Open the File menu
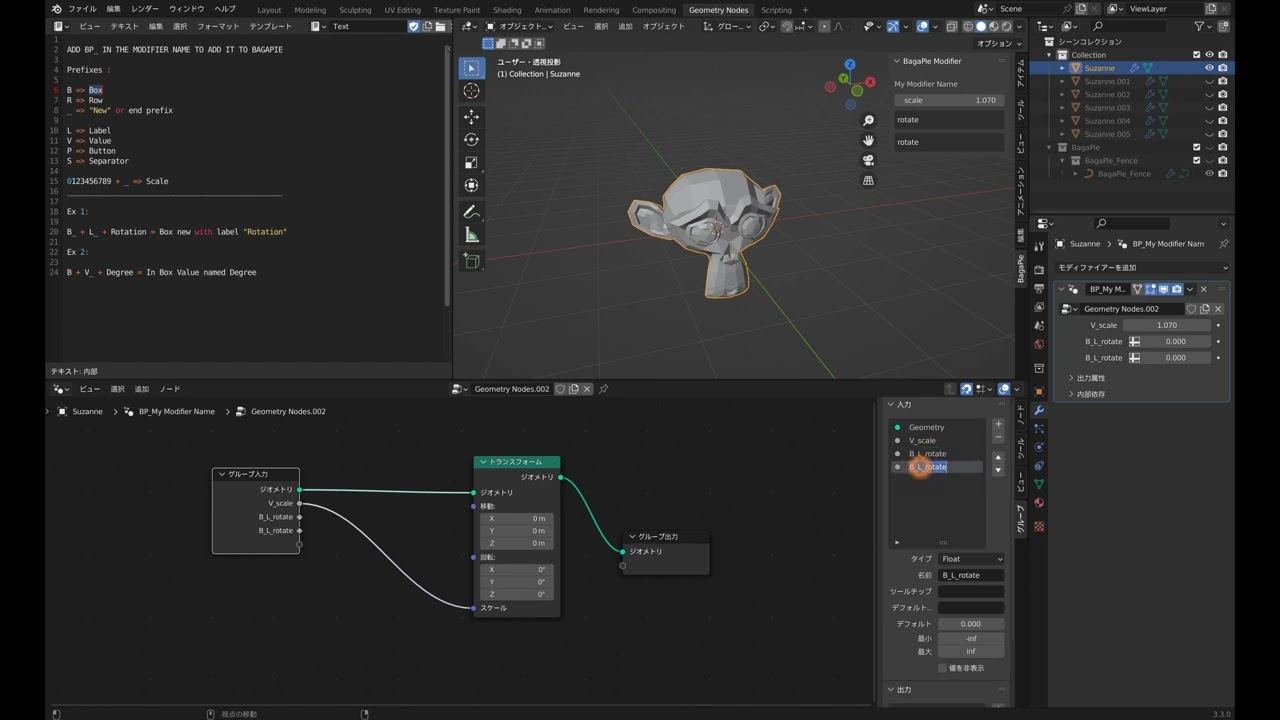The height and width of the screenshot is (720, 1280). pyautogui.click(x=82, y=9)
